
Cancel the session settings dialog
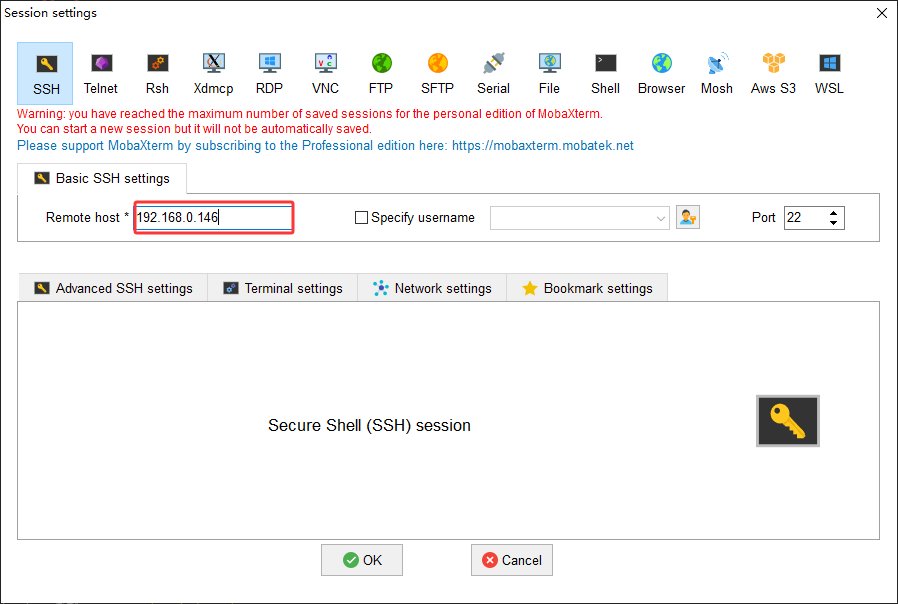click(512, 560)
